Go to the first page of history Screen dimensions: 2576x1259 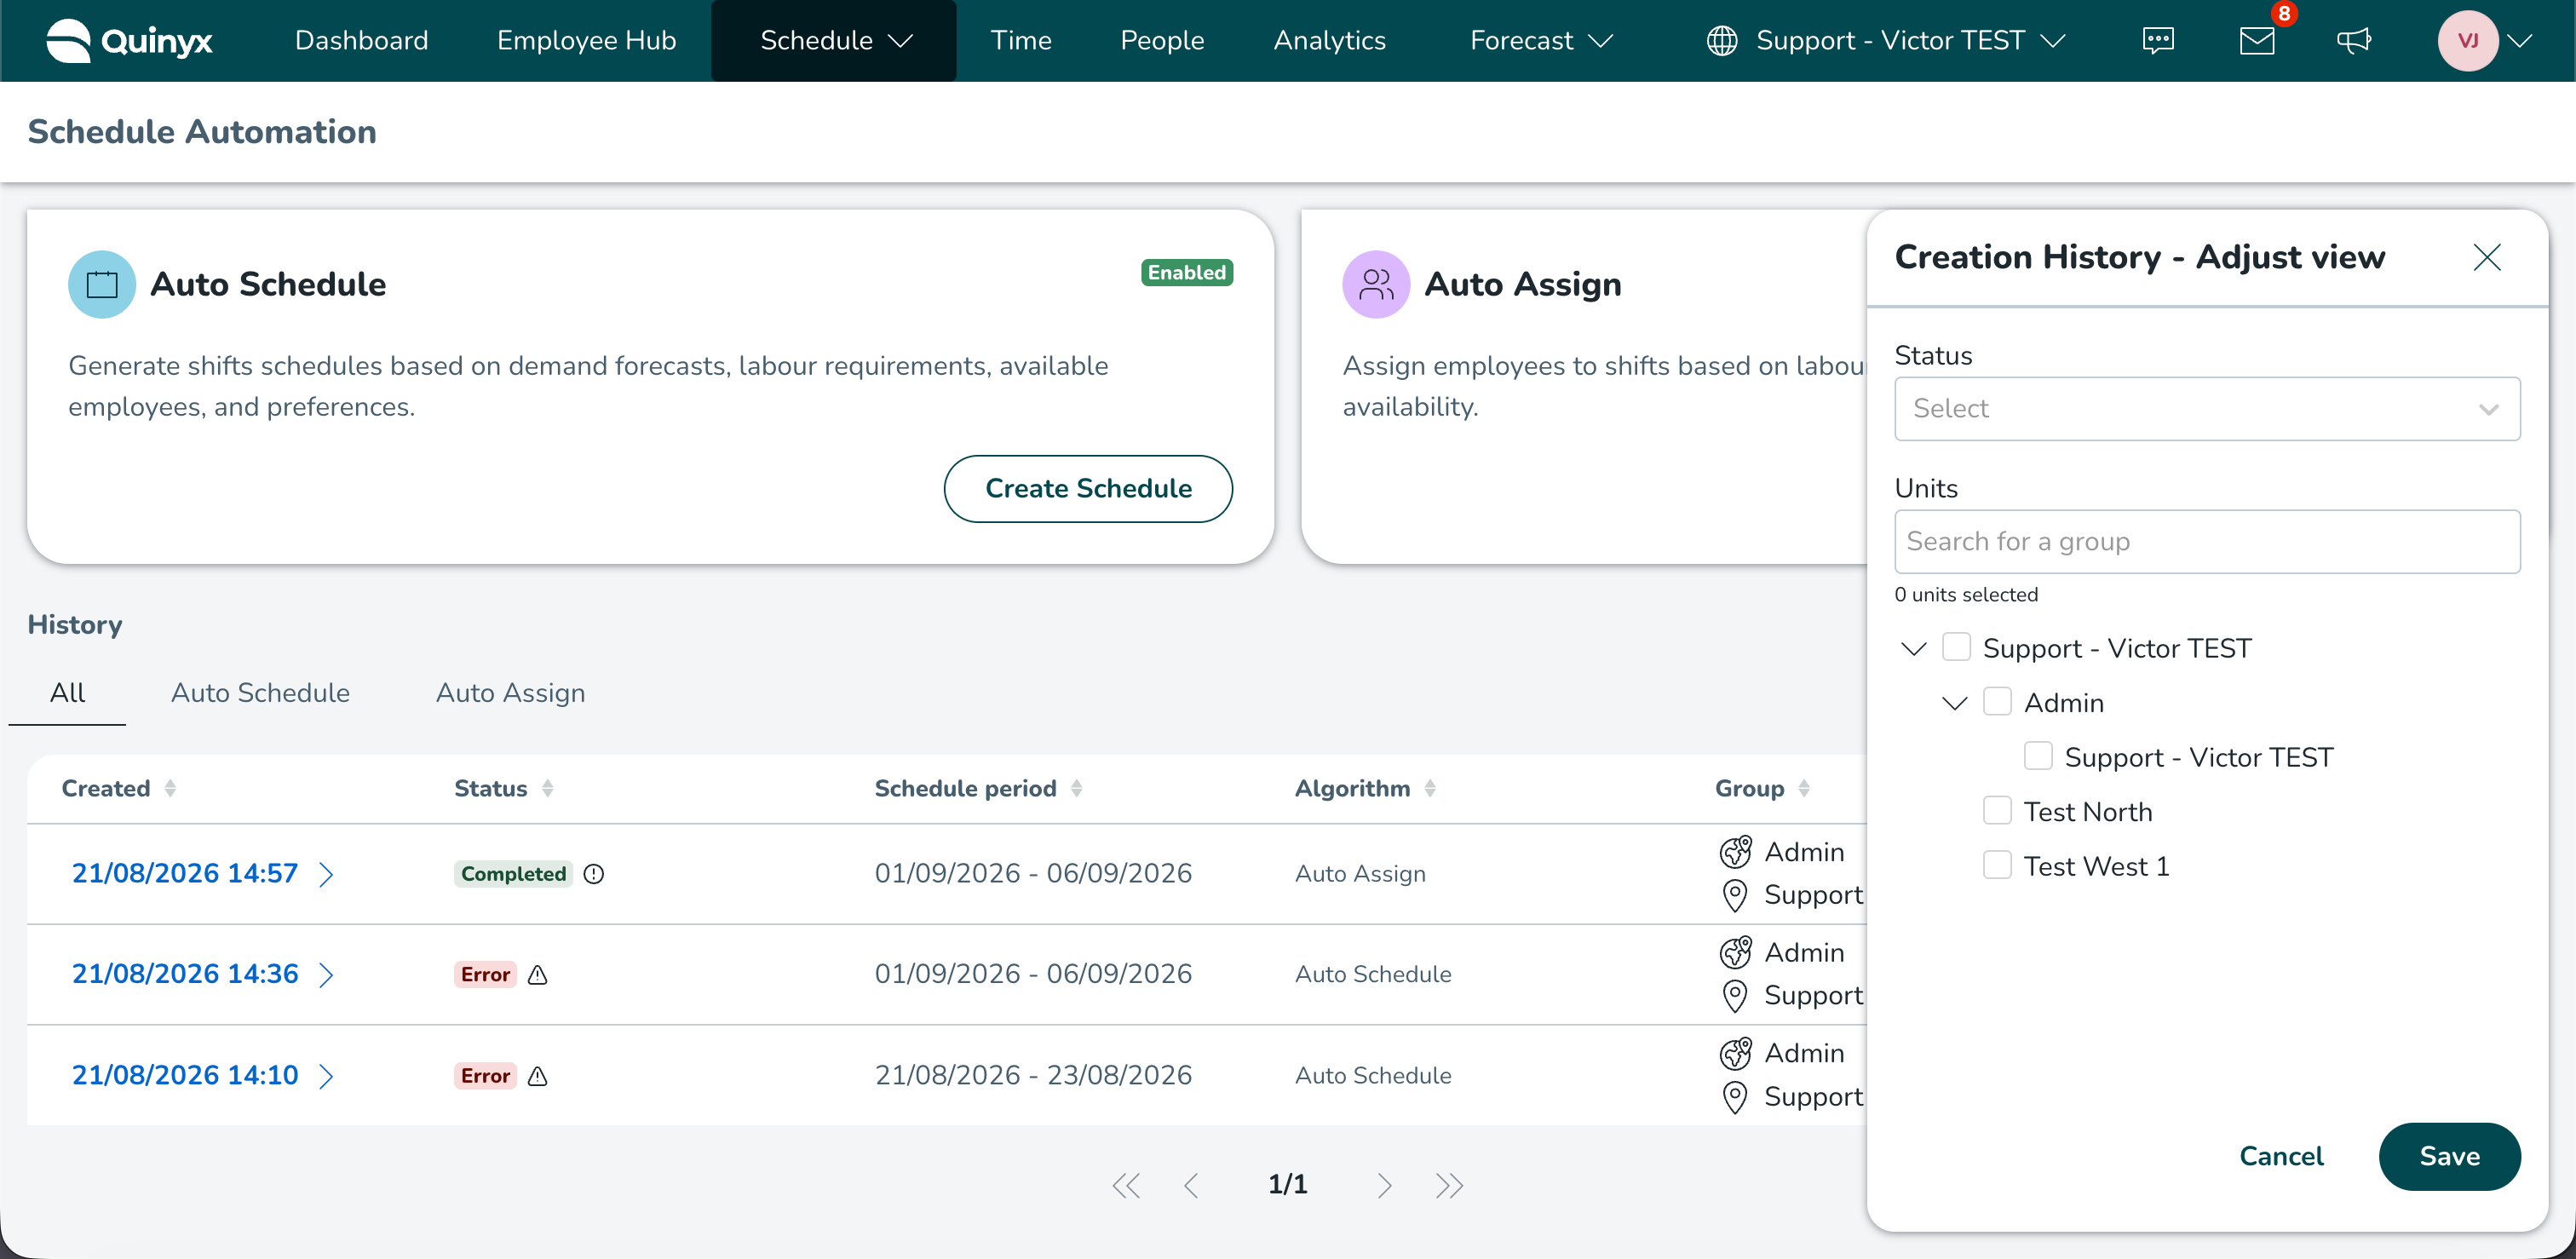point(1126,1186)
